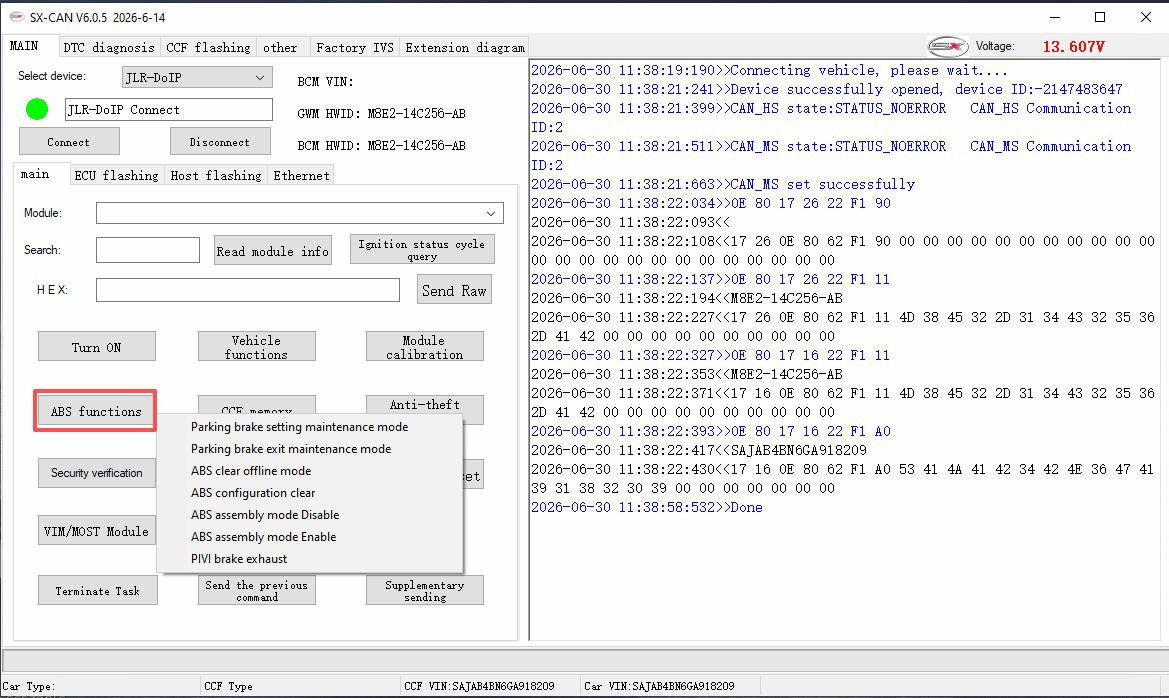Select the MAIN tab
1169x698 pixels.
pos(24,45)
